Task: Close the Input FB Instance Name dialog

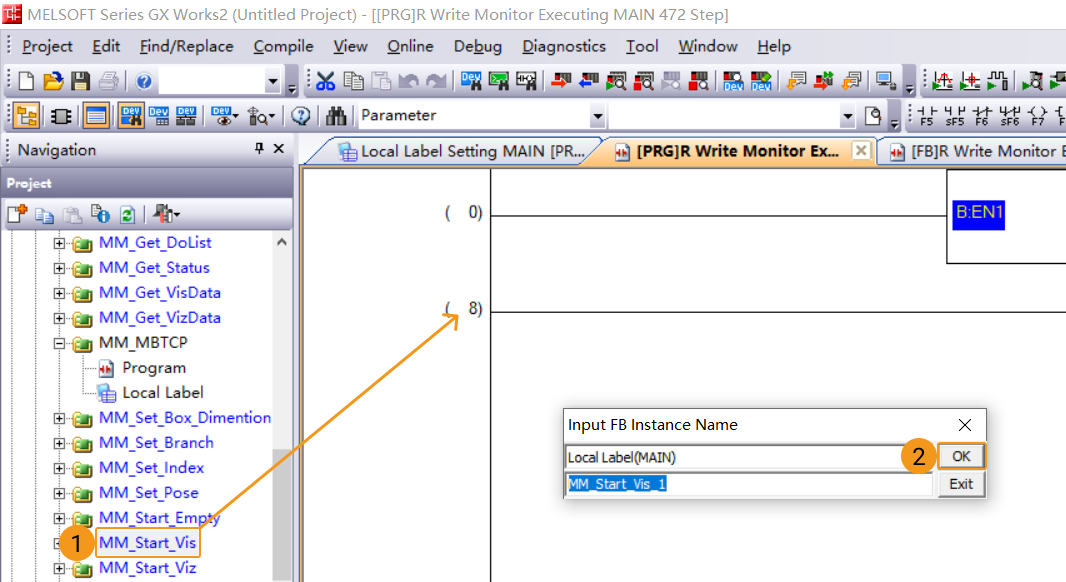Action: click(964, 425)
